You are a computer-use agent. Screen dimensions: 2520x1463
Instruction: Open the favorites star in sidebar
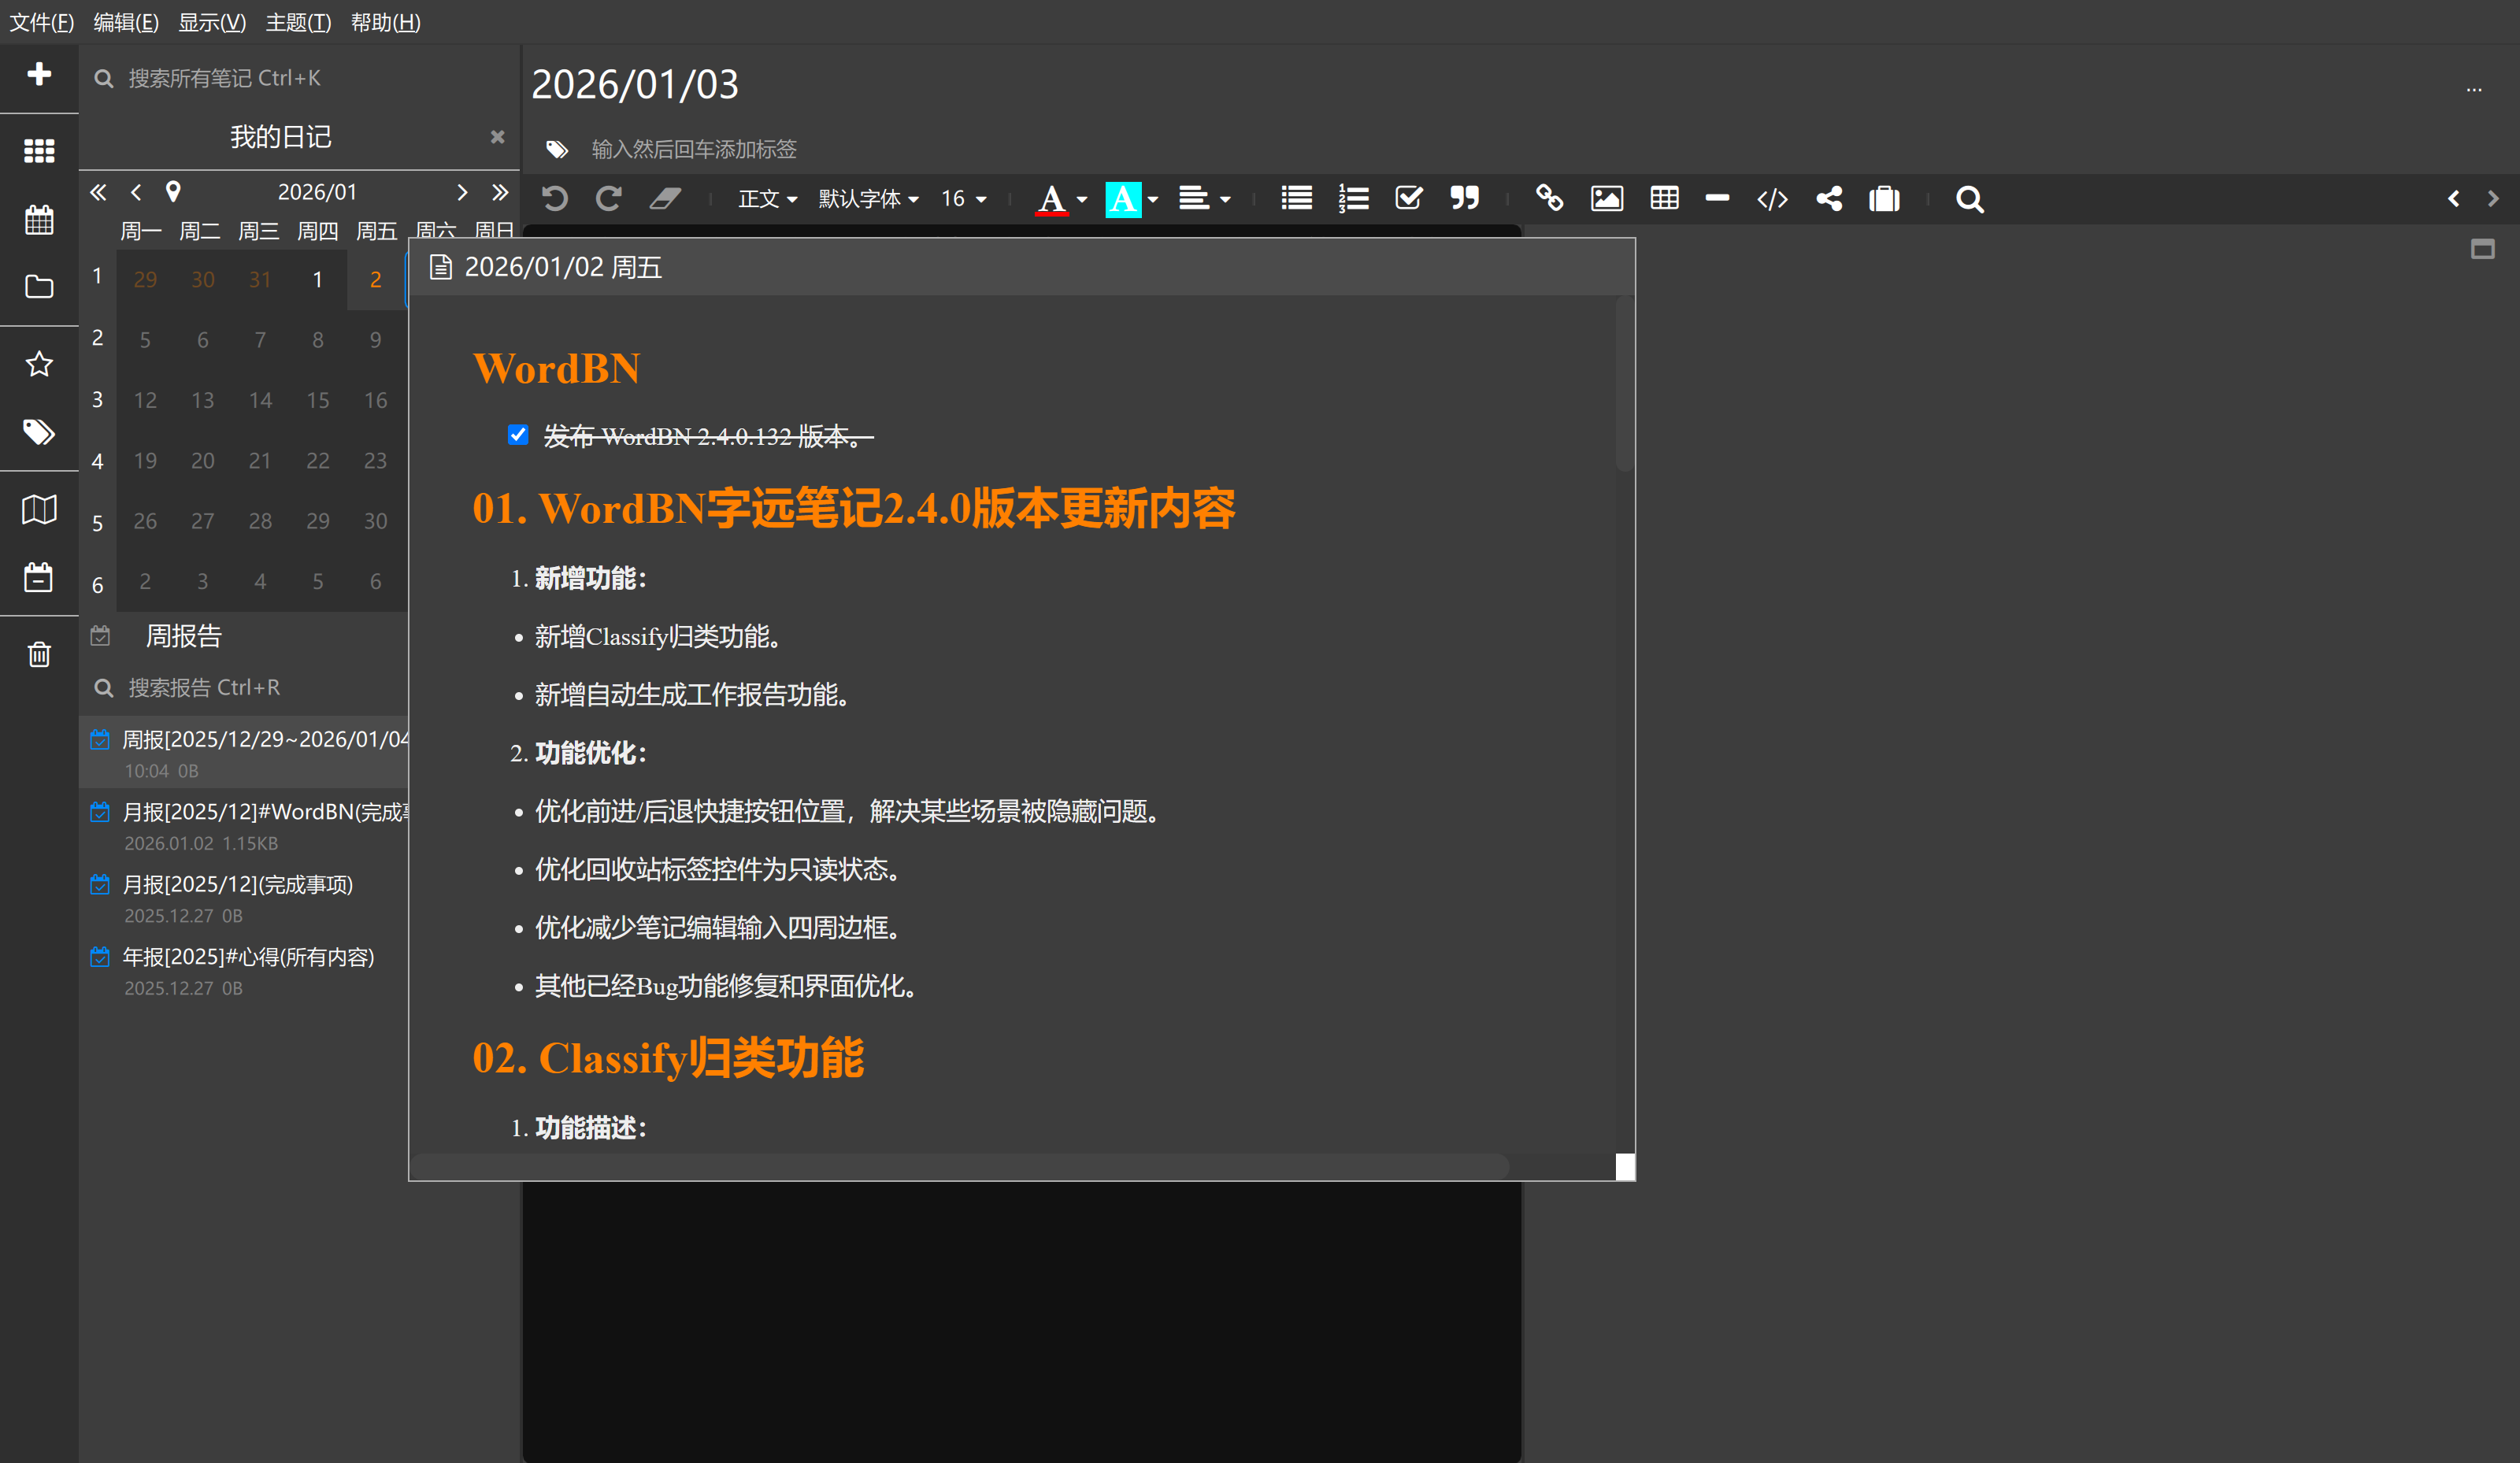click(x=39, y=364)
